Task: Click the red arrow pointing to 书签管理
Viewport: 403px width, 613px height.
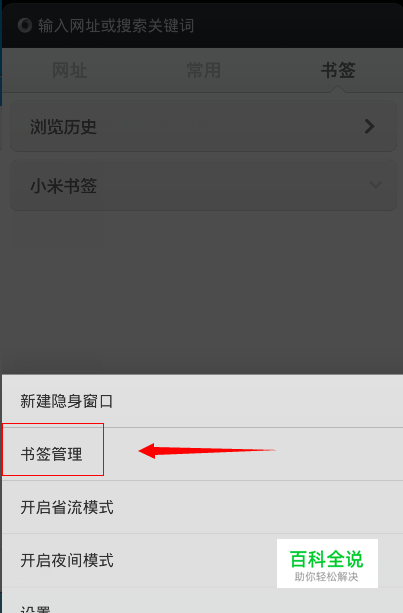Action: (207, 451)
